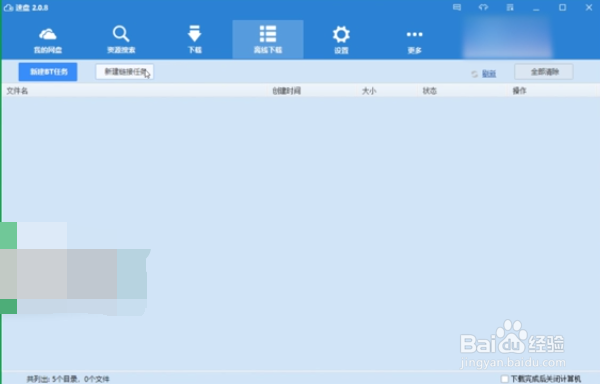
Task: Maximize the application window
Action: pos(562,7)
